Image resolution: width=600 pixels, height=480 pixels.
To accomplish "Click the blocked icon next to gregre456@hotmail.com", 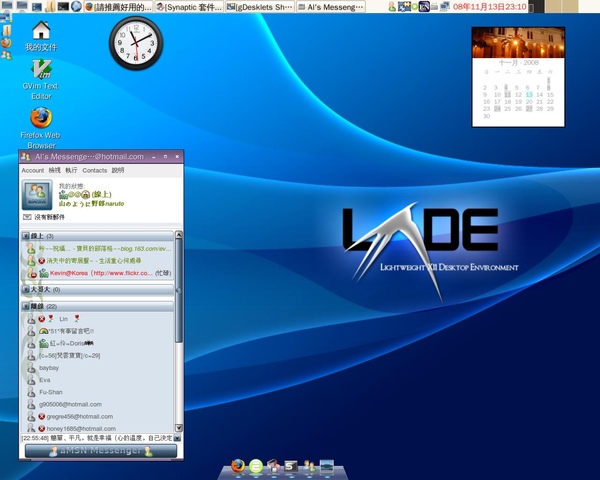I will (x=42, y=416).
